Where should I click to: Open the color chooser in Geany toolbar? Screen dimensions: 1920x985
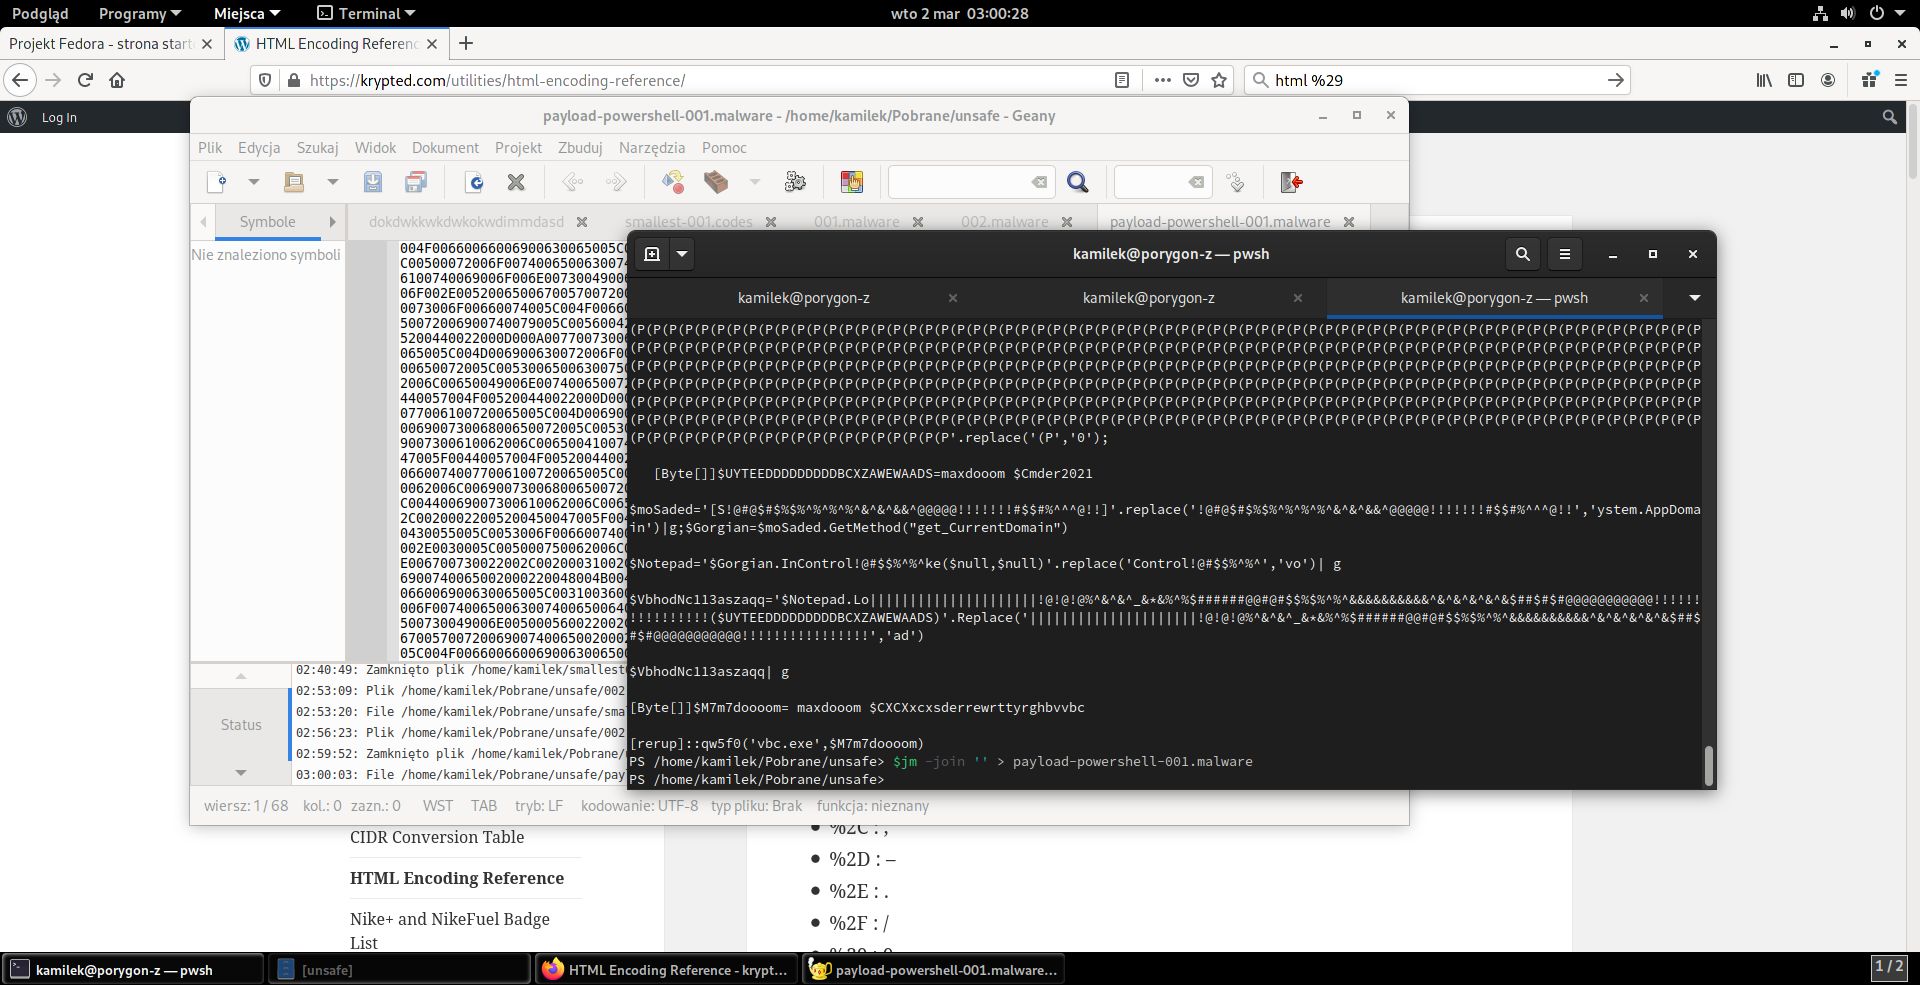pyautogui.click(x=852, y=182)
